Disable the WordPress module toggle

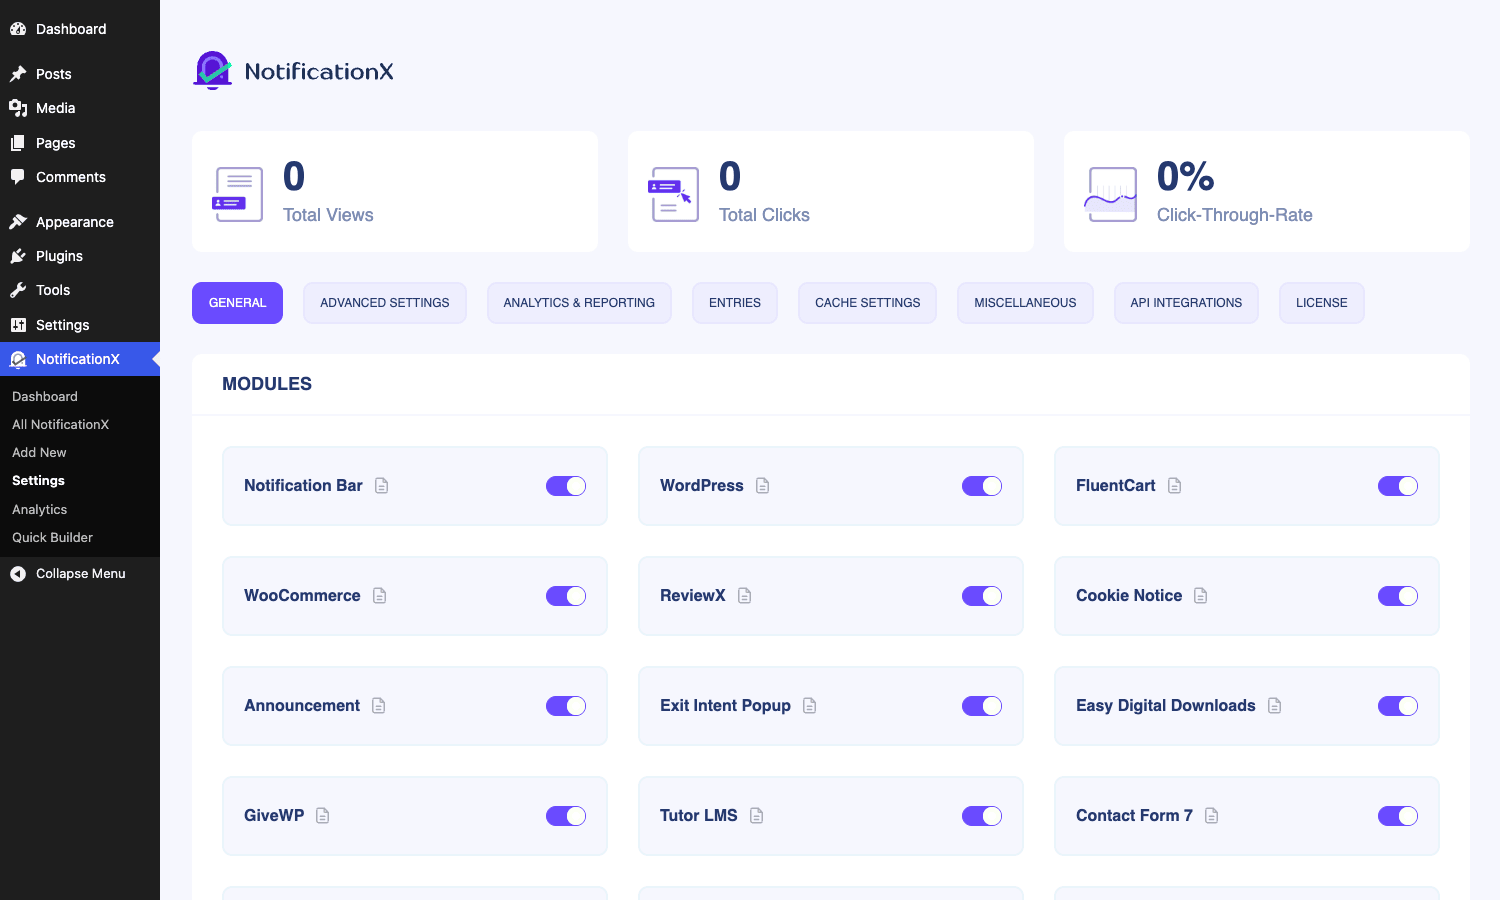(982, 486)
